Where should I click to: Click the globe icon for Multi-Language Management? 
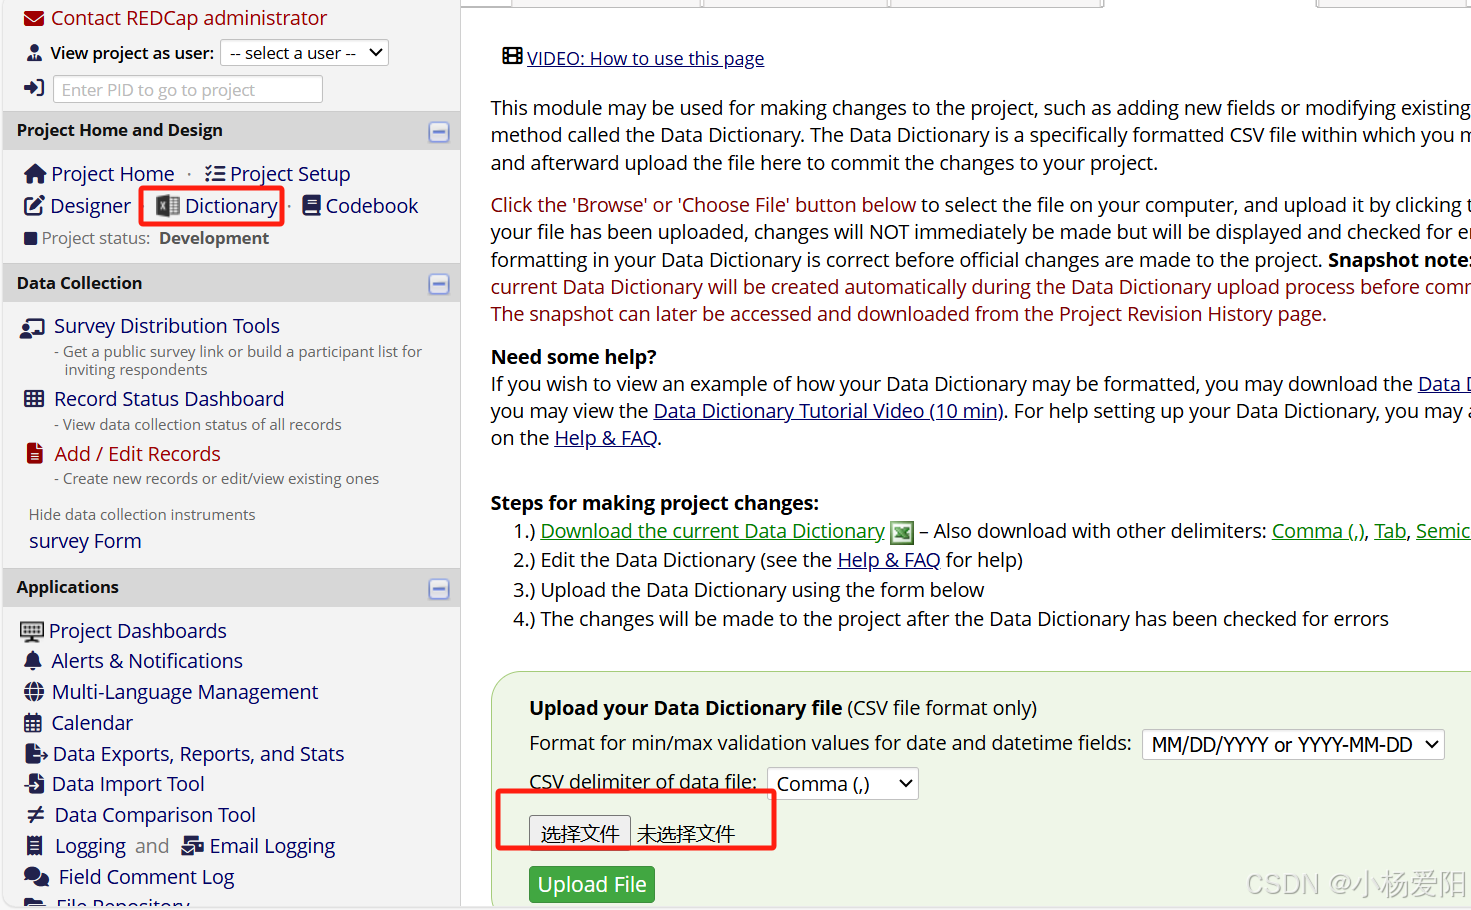tap(34, 692)
